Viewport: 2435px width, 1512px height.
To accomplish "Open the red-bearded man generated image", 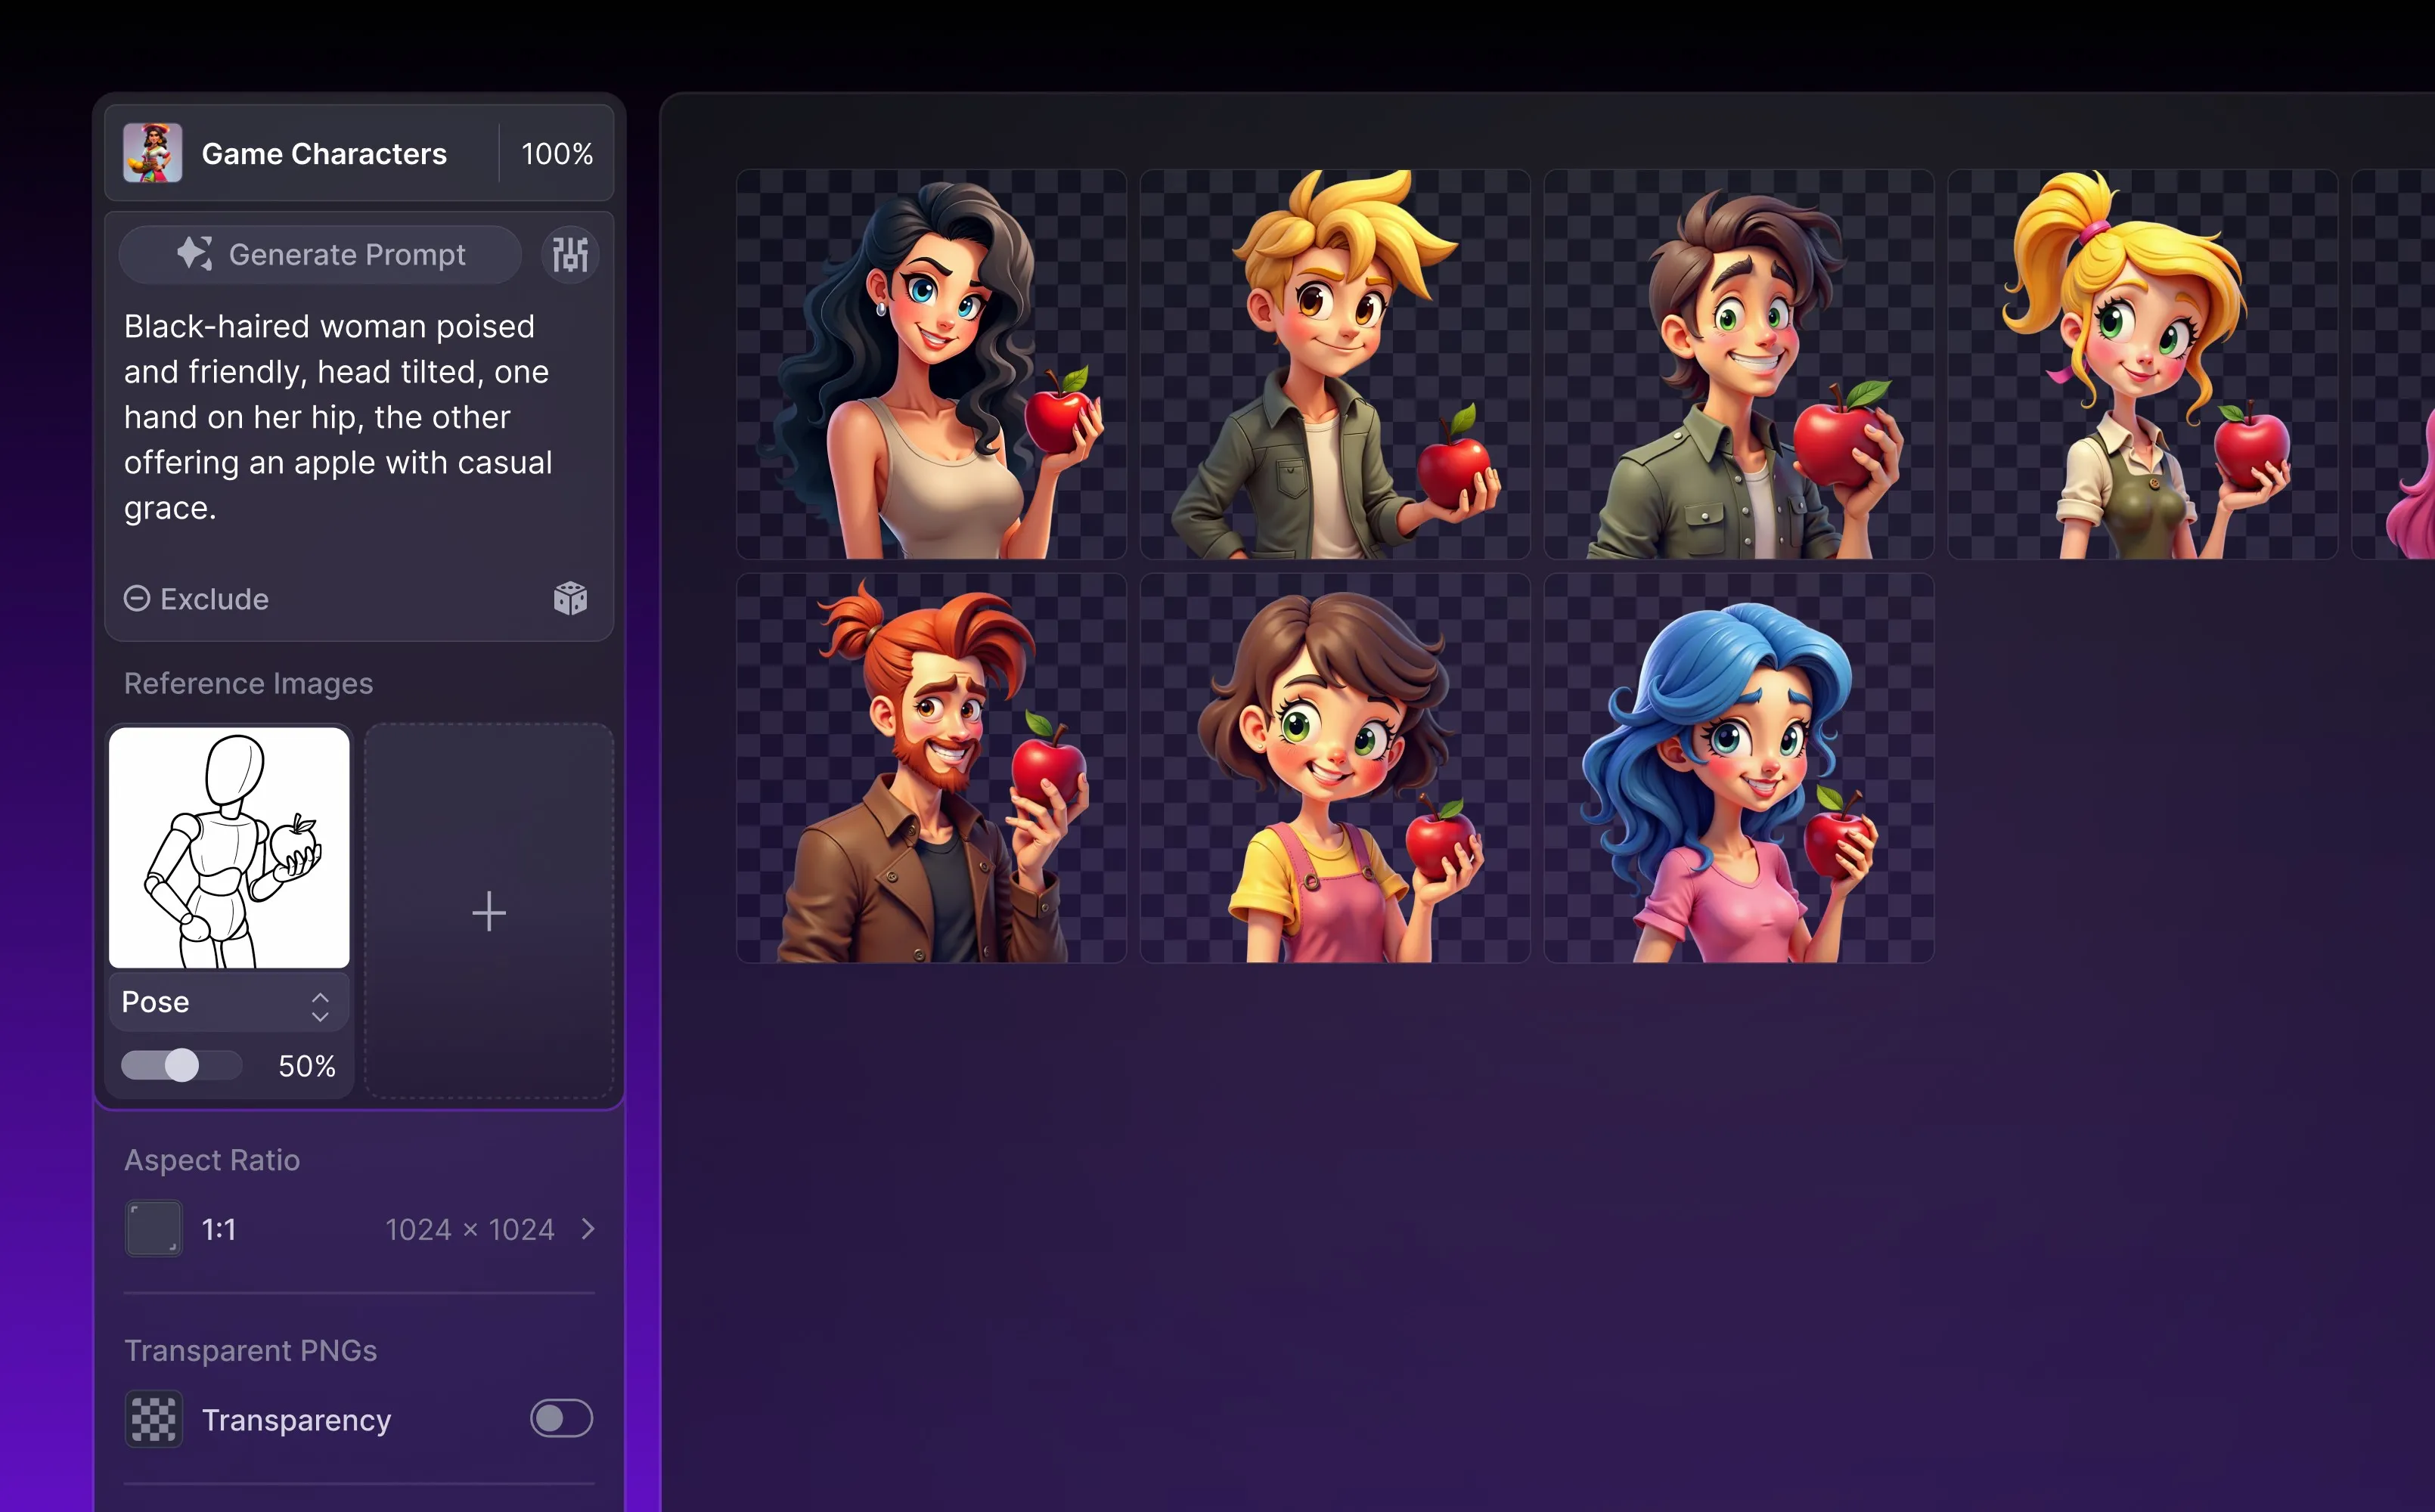I will coord(931,768).
